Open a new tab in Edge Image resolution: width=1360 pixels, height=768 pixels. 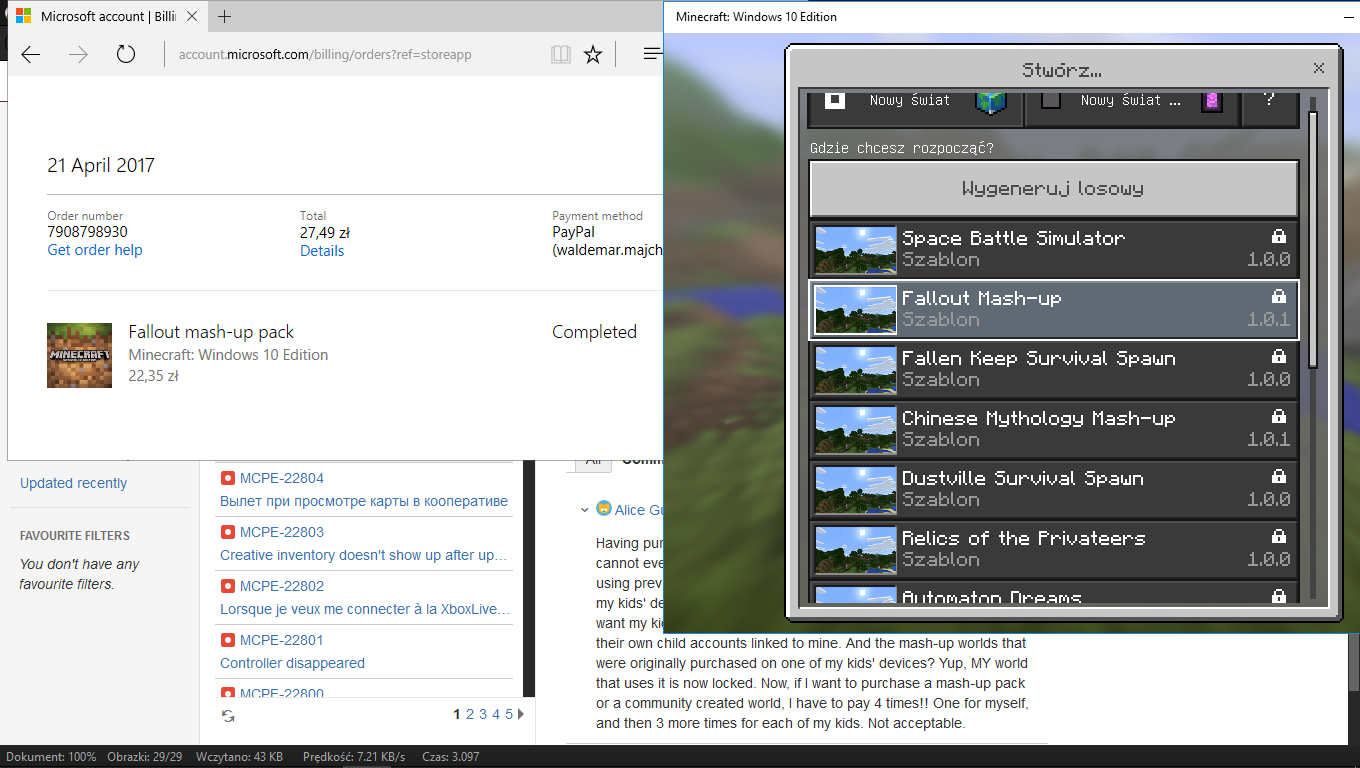coord(224,16)
